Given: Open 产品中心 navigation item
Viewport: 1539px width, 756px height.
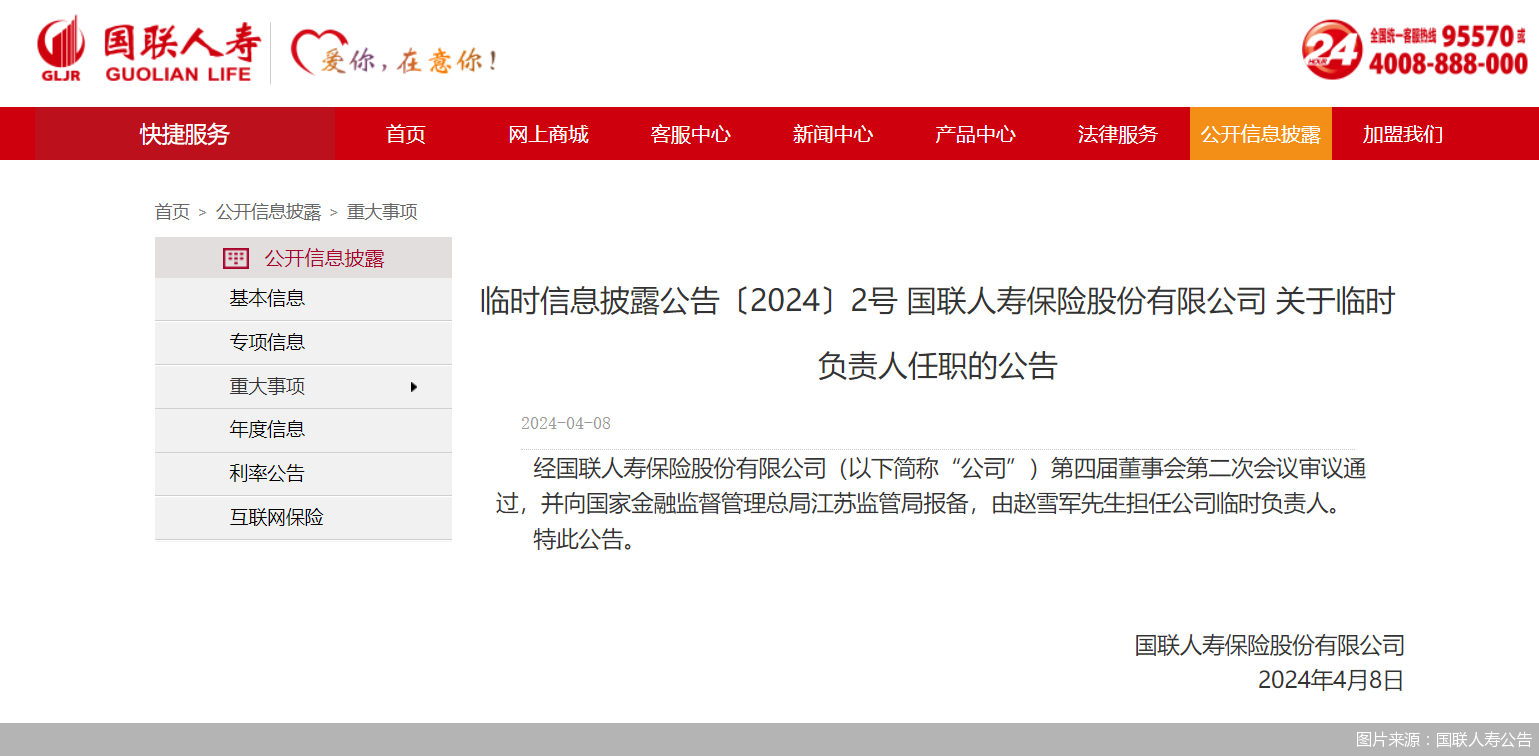Looking at the screenshot, I should [x=975, y=134].
